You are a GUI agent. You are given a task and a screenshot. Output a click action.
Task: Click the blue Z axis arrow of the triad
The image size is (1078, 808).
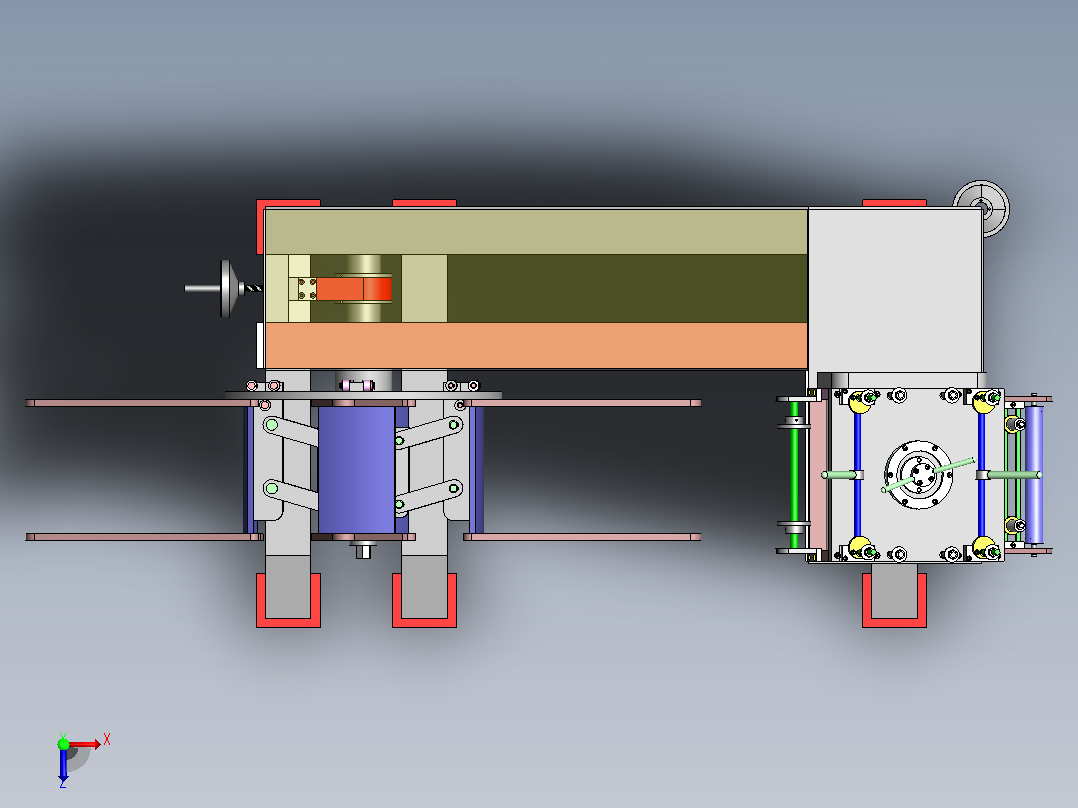tap(63, 765)
